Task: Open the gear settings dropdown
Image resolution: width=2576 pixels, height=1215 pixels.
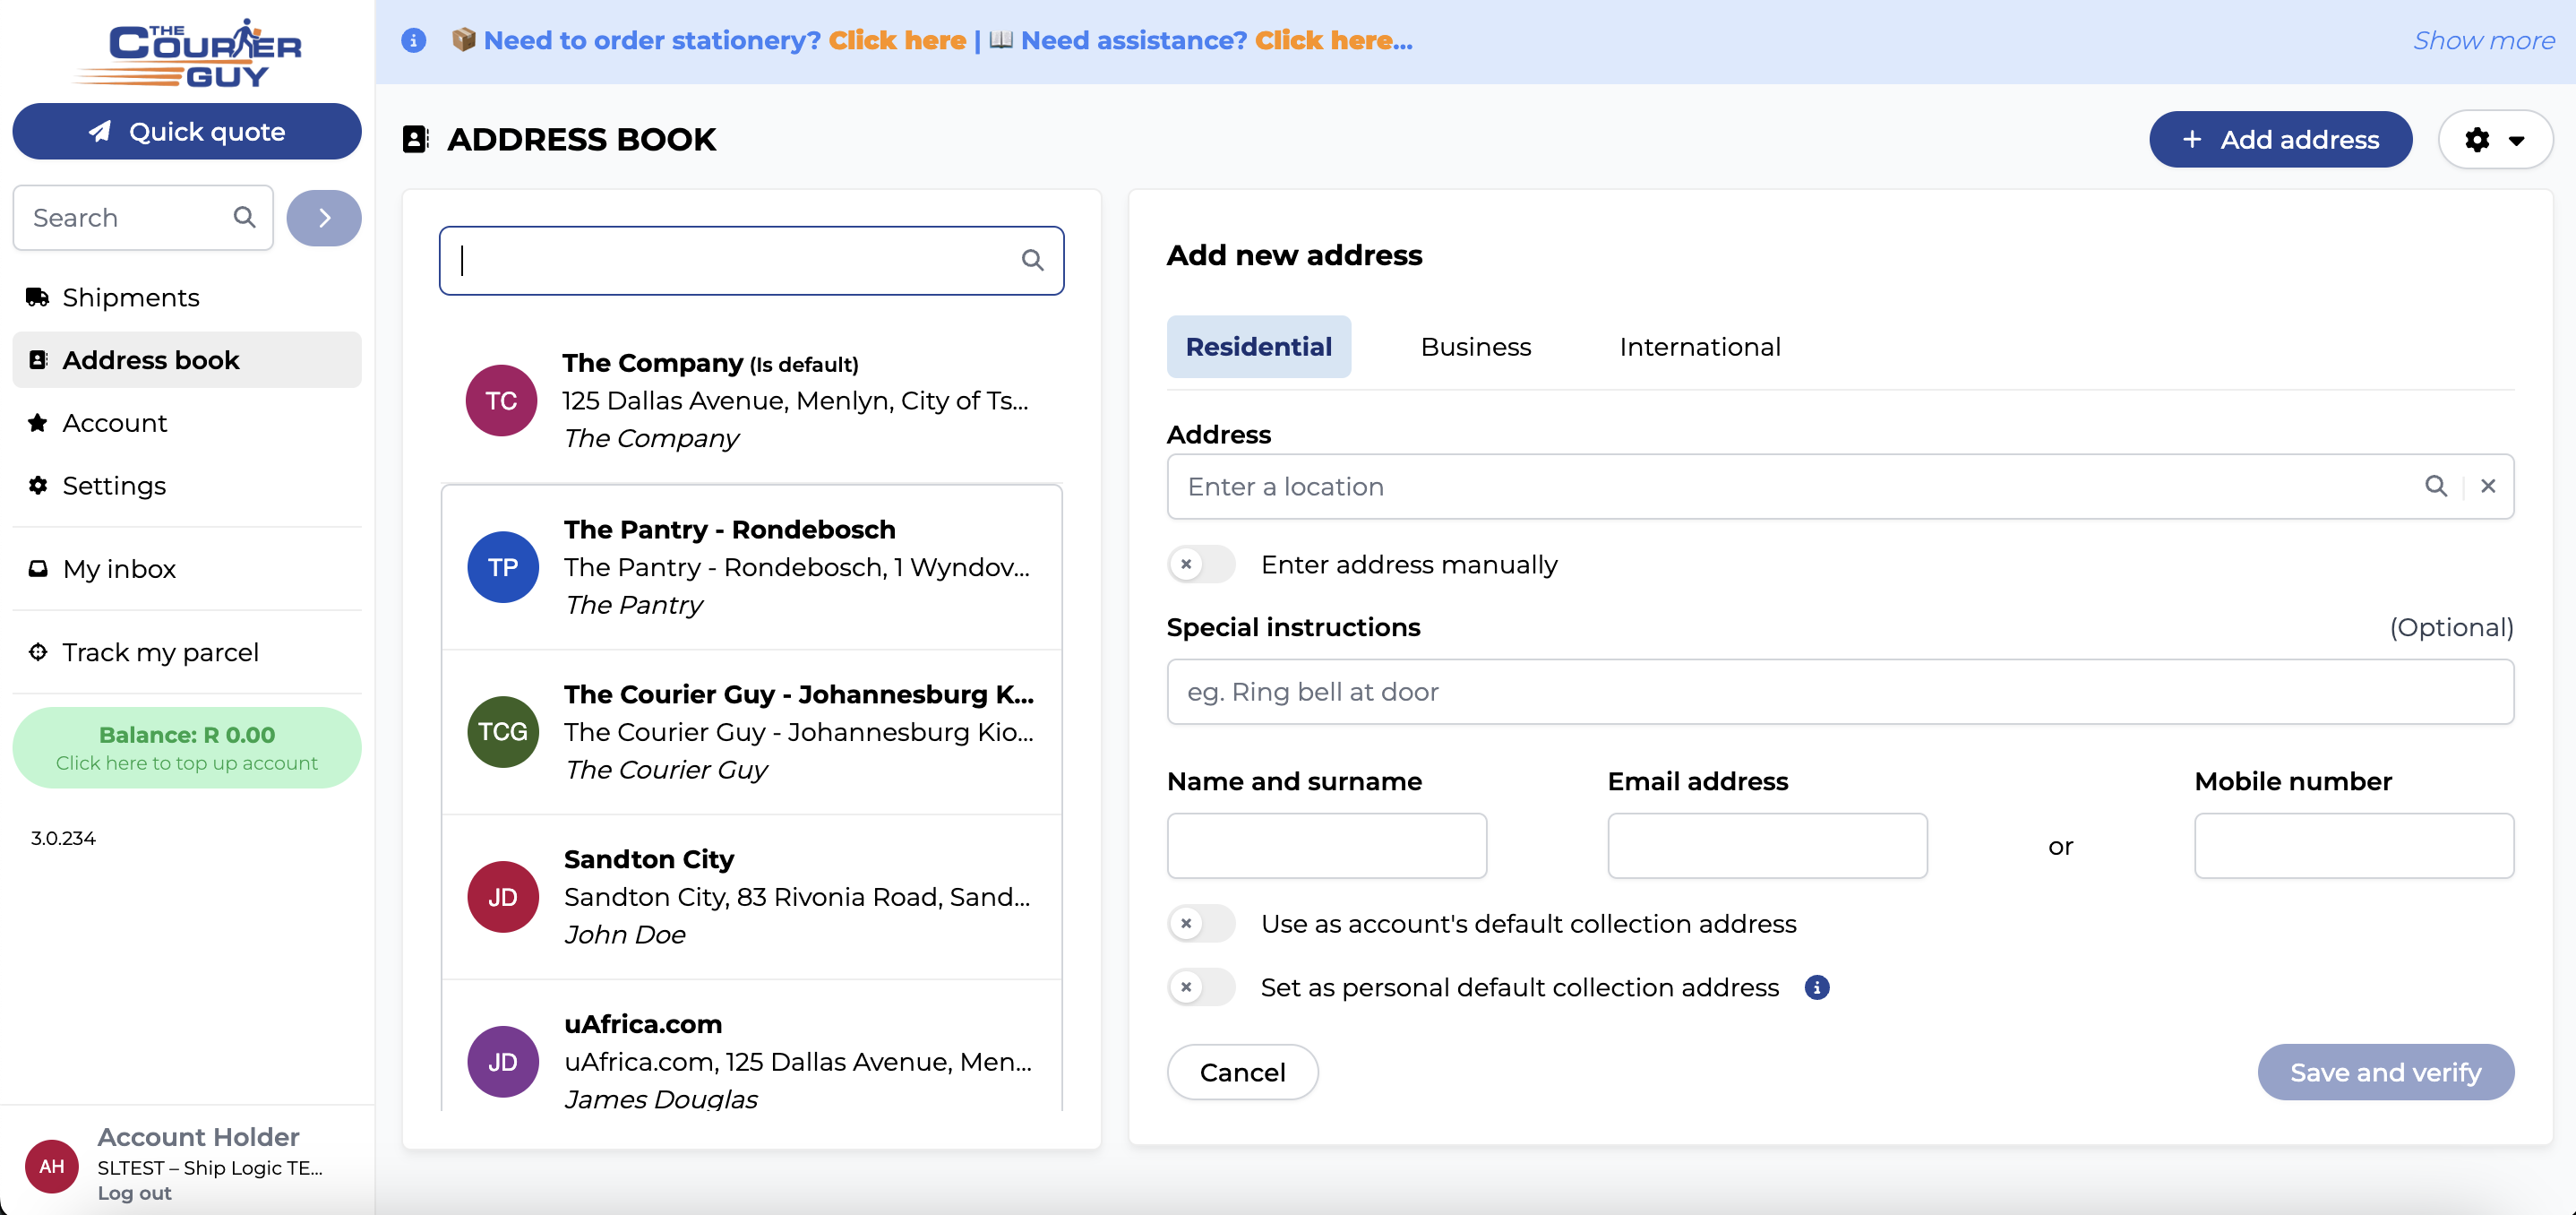Action: coord(2495,139)
